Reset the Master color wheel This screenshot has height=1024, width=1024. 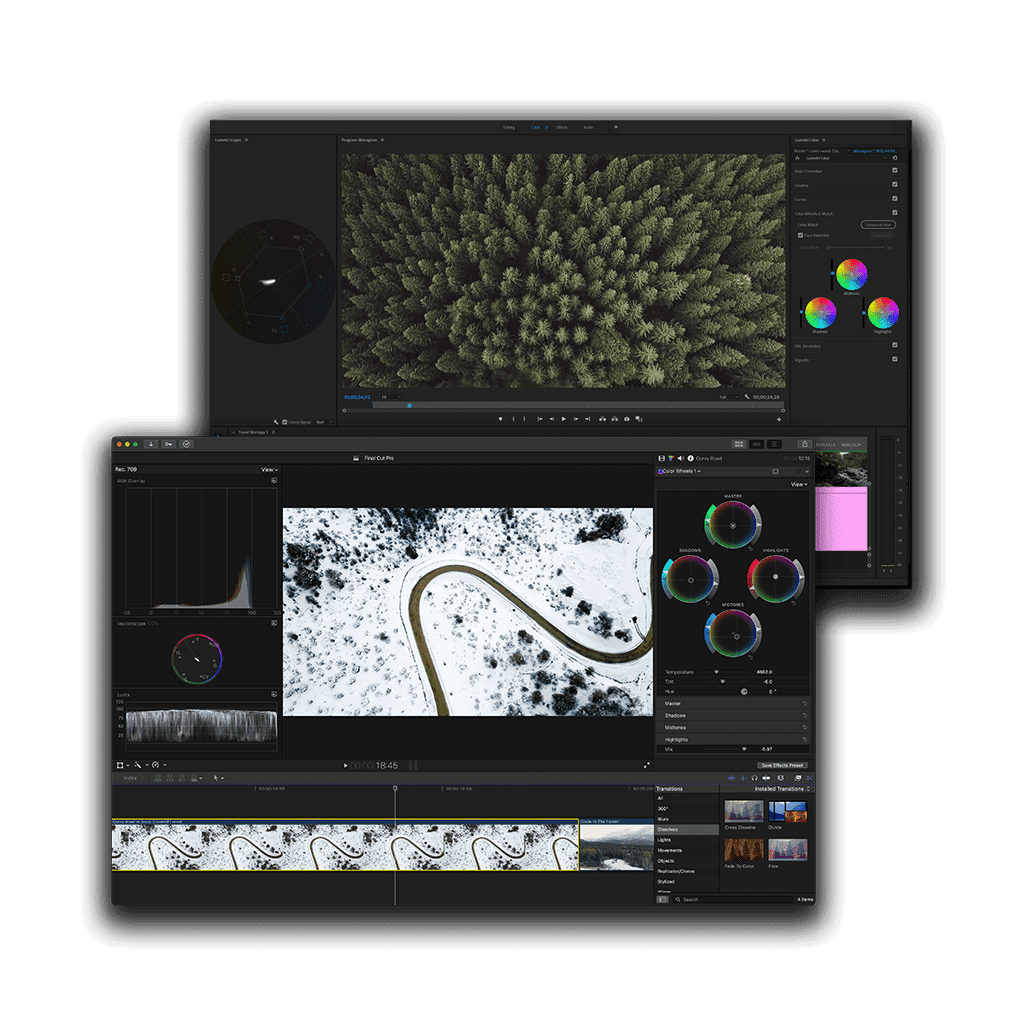[750, 548]
